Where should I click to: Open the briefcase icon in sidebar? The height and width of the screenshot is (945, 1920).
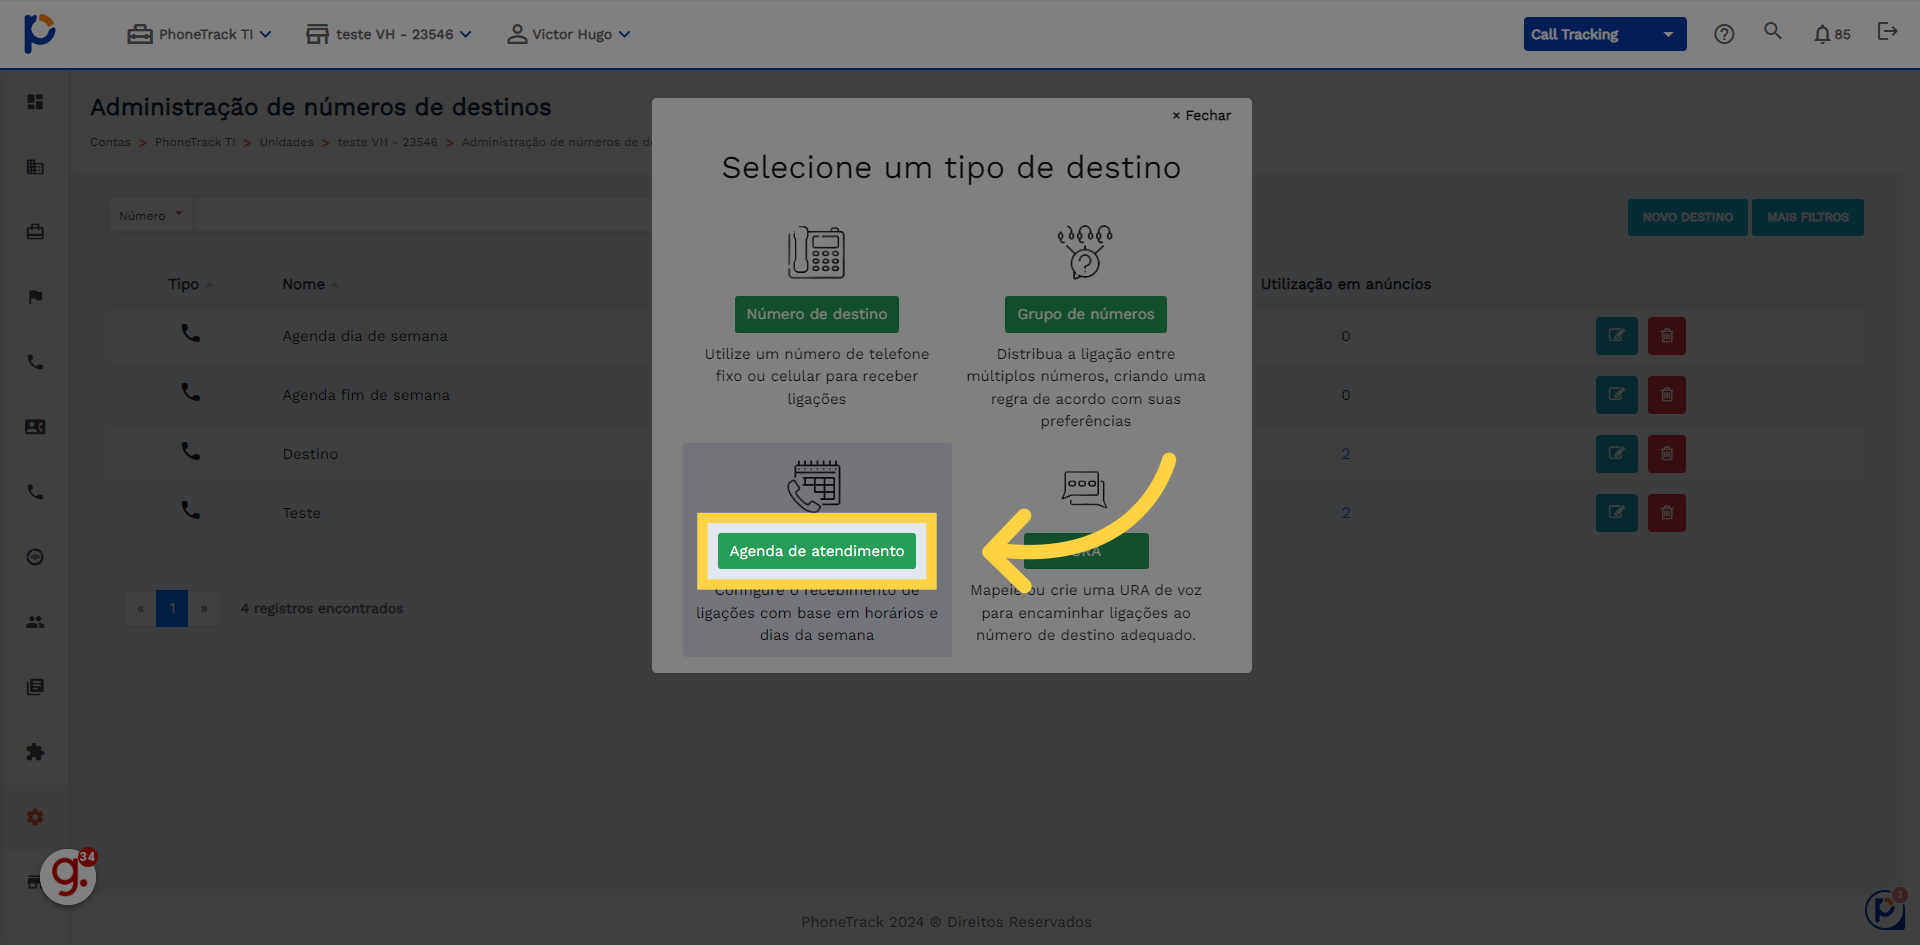pos(35,232)
